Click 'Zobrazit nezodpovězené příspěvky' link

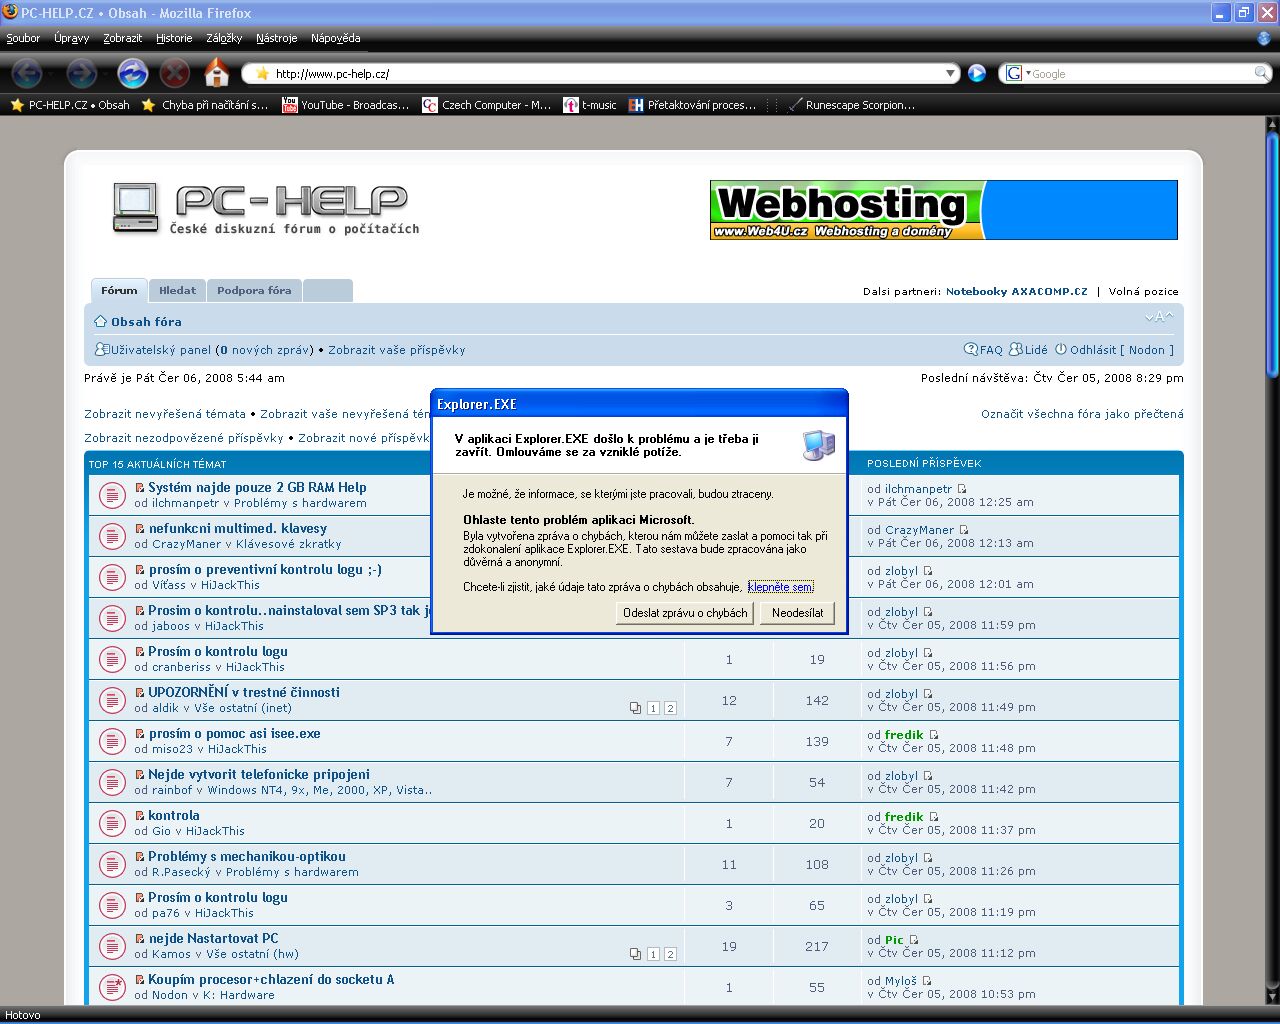[184, 438]
